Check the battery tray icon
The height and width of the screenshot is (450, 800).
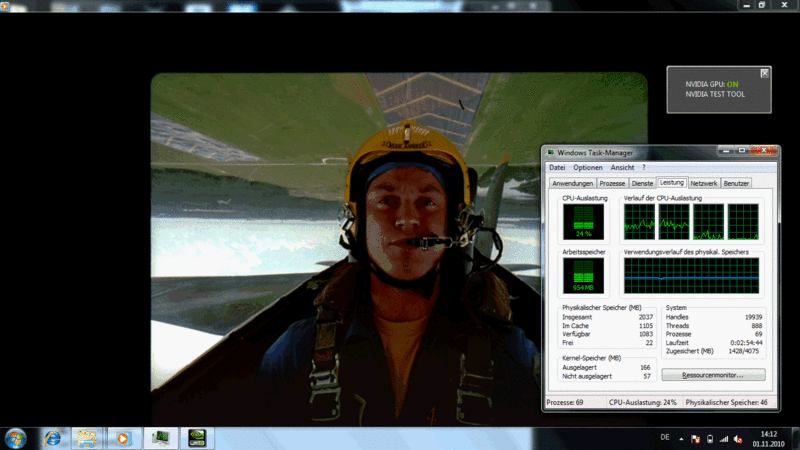pos(710,439)
